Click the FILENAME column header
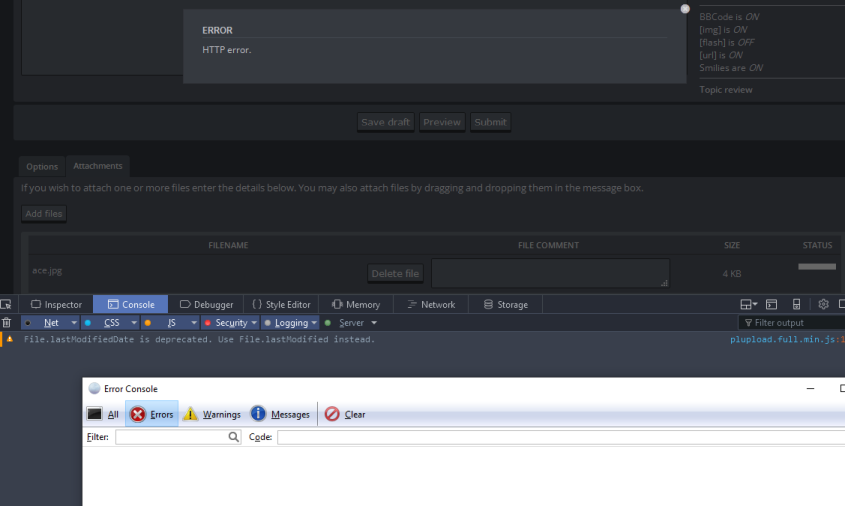Image resolution: width=845 pixels, height=506 pixels. click(x=228, y=245)
